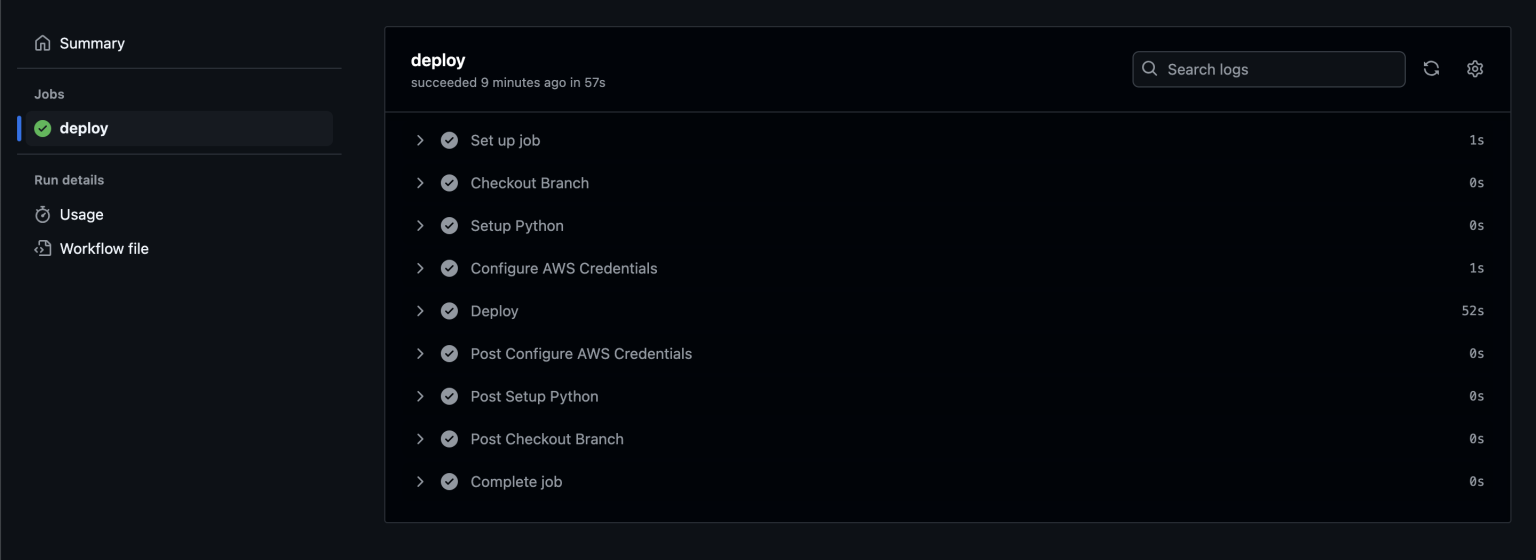The image size is (1536, 560).
Task: Click the Set up job checkmark icon
Action: [x=450, y=140]
